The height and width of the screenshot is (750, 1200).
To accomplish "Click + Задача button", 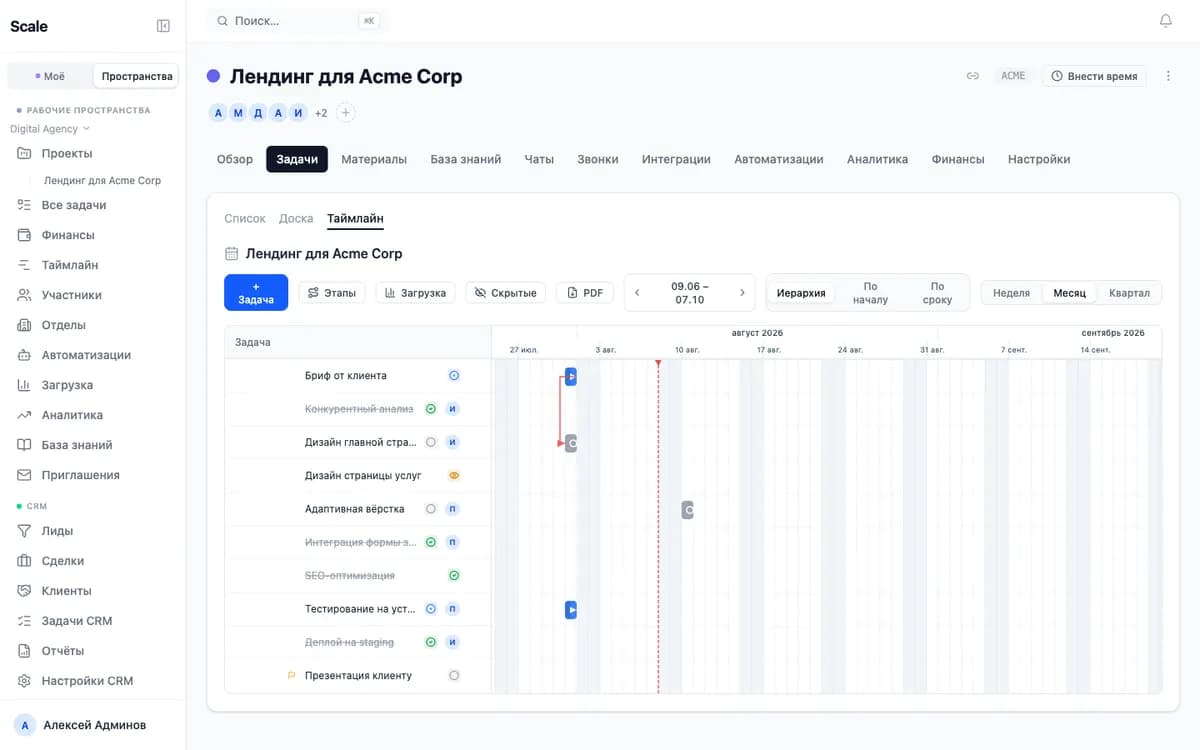I will (x=256, y=293).
